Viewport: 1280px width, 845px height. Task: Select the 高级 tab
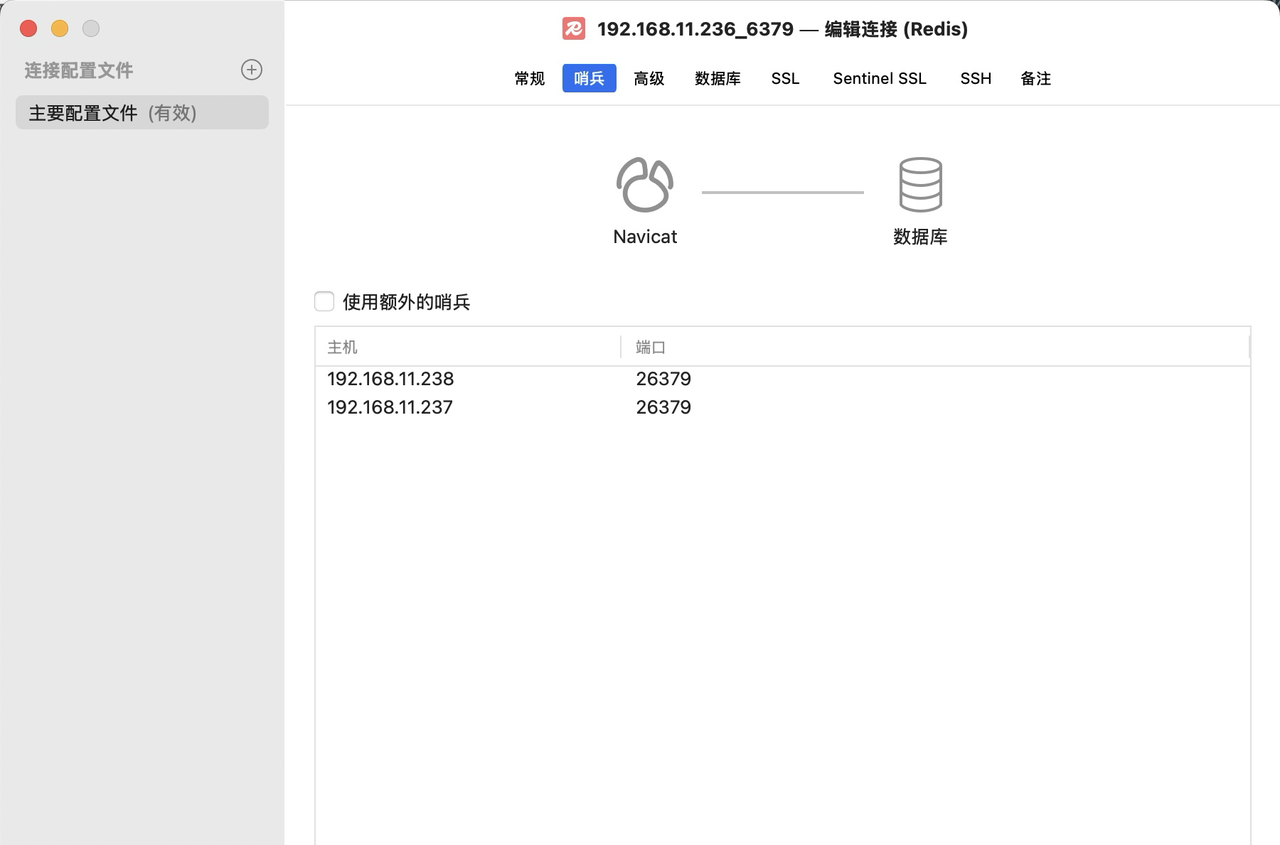[x=648, y=78]
